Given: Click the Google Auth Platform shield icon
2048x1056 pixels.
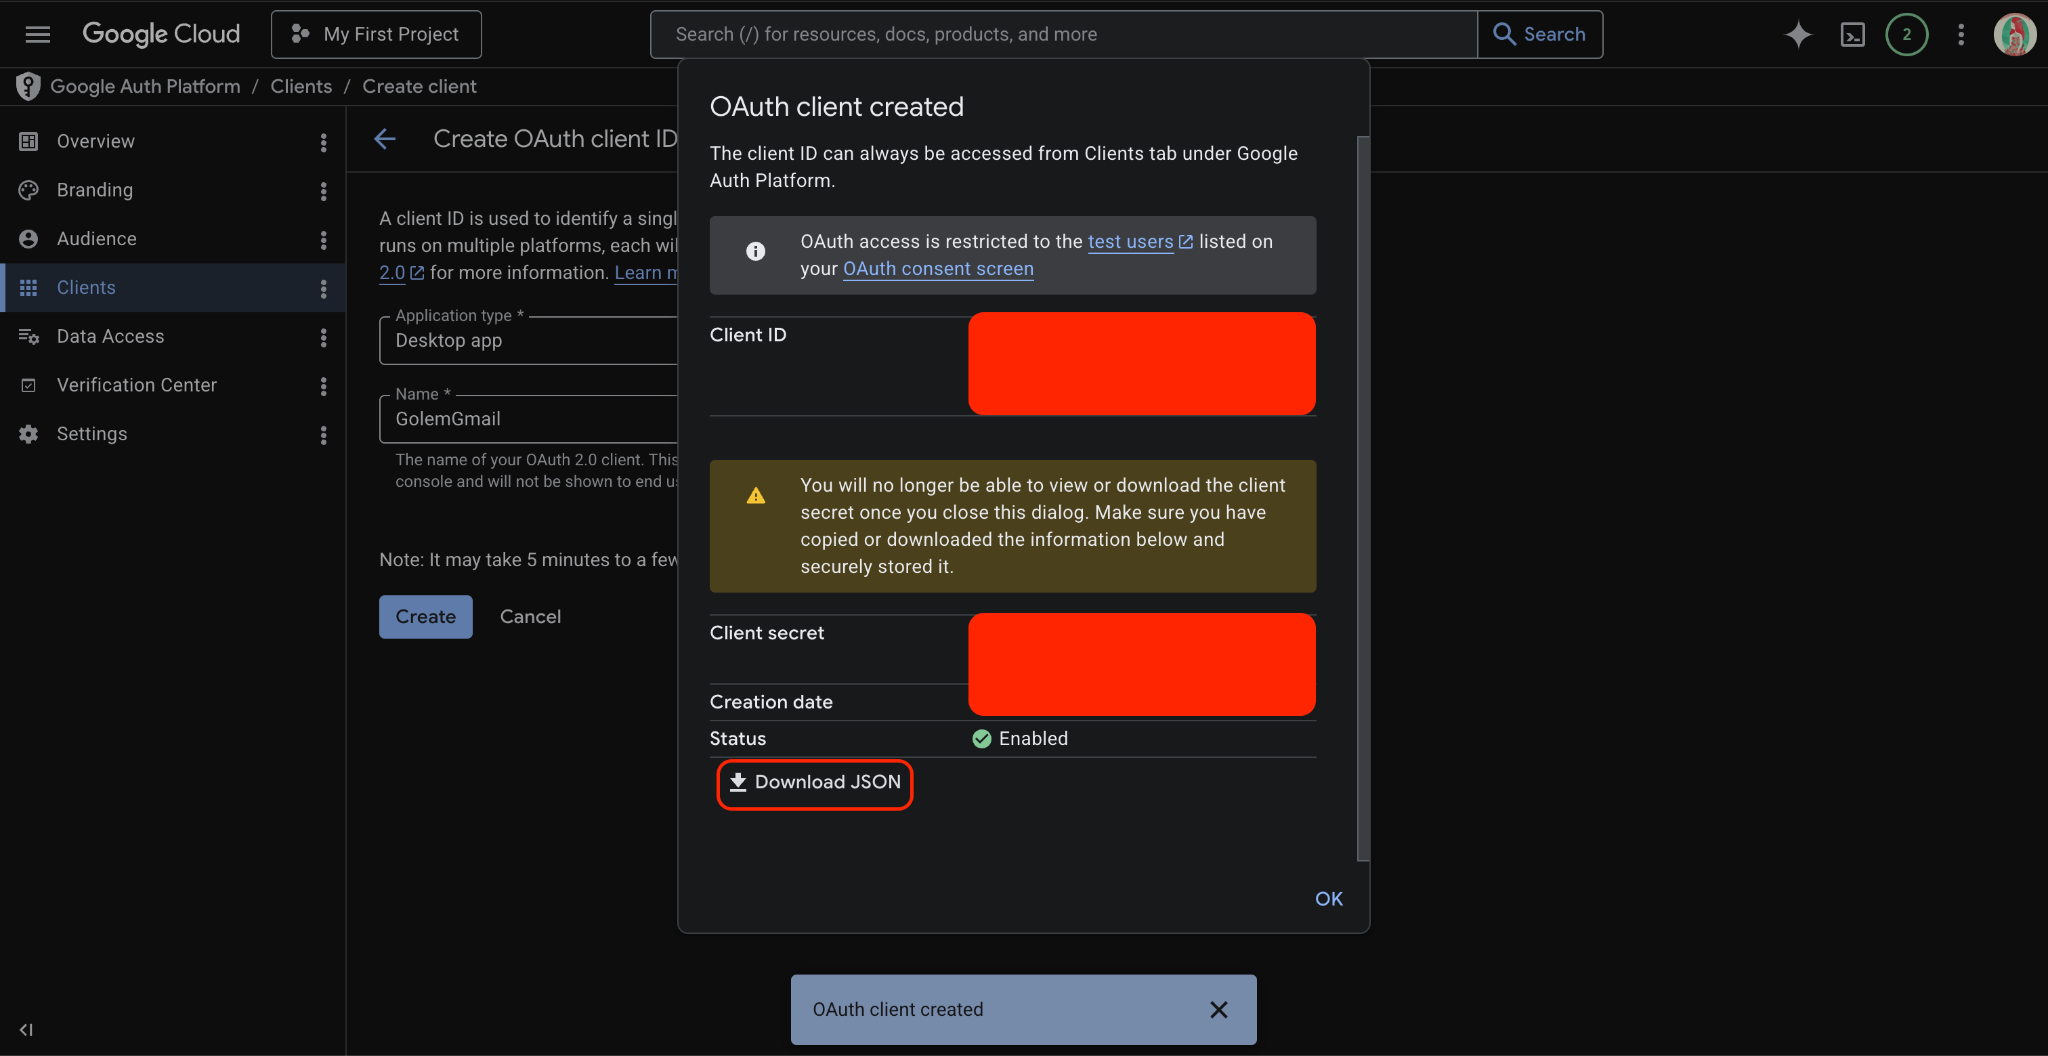Looking at the screenshot, I should pyautogui.click(x=28, y=87).
